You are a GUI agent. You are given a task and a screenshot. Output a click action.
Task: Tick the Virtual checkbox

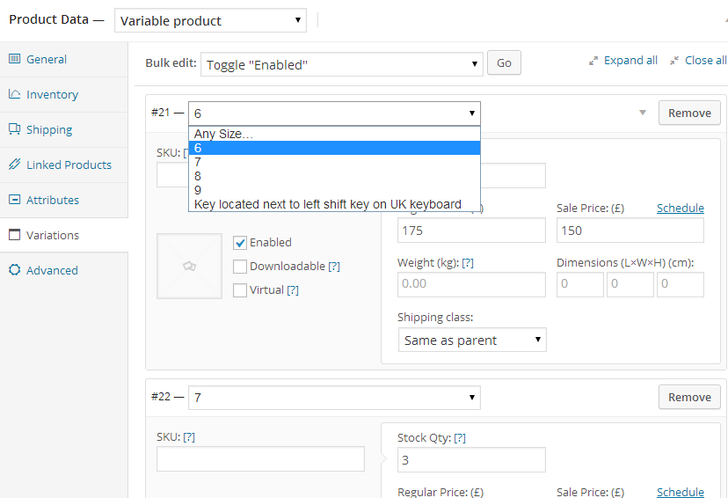pyautogui.click(x=240, y=290)
